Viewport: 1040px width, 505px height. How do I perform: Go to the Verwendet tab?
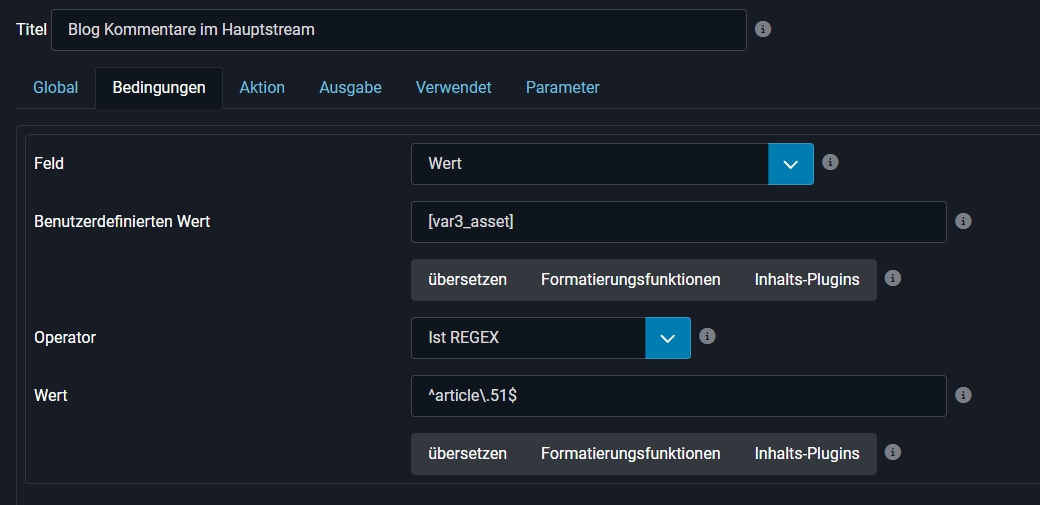coord(453,87)
